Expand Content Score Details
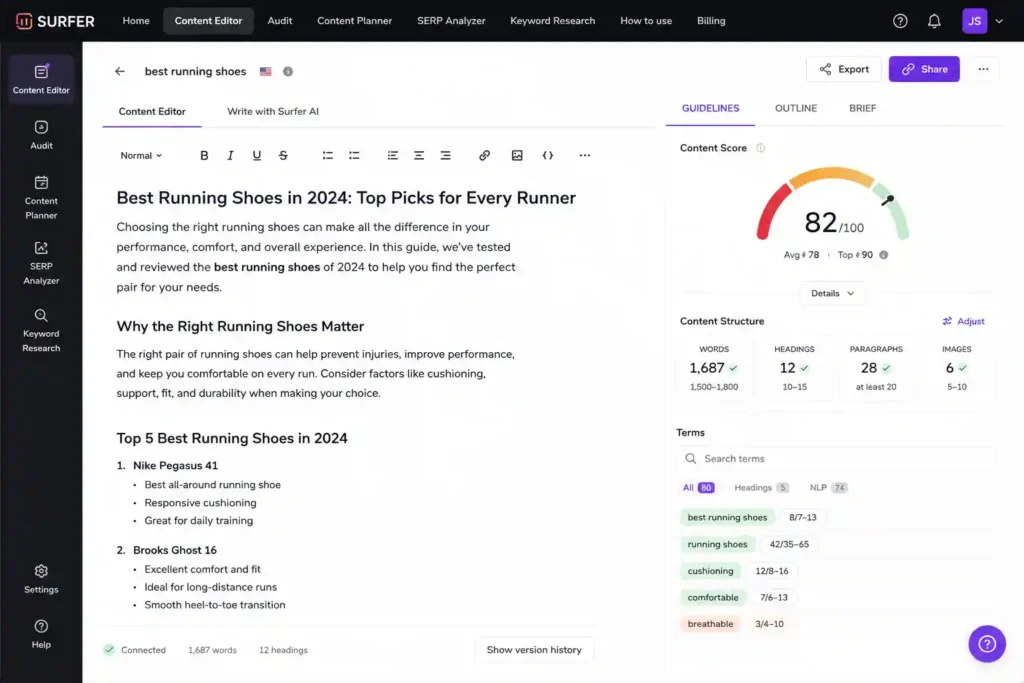1024x683 pixels. pyautogui.click(x=832, y=293)
